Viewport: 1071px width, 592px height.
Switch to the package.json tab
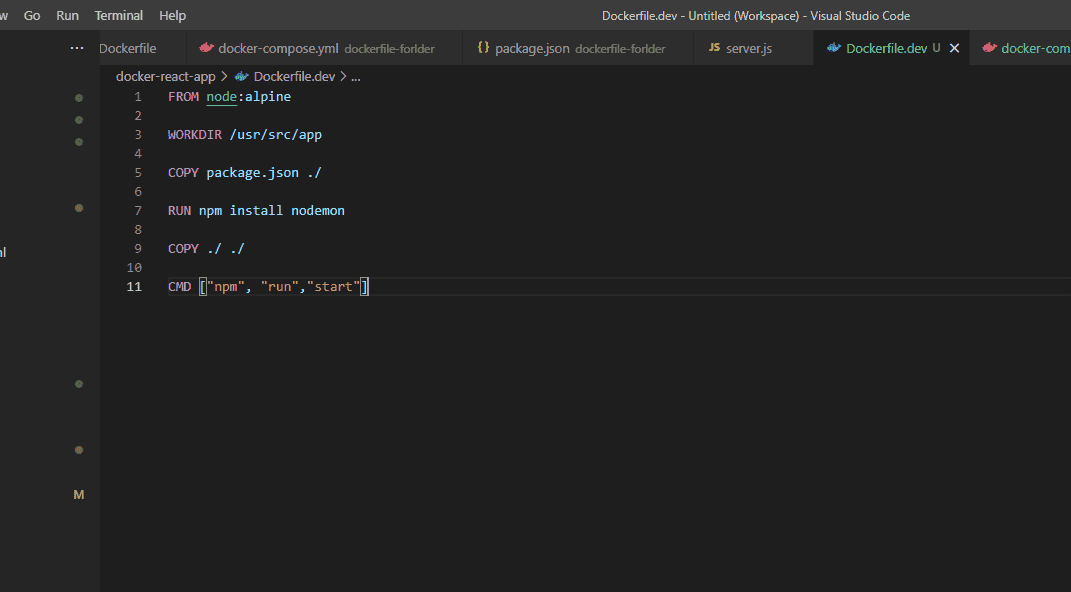tap(530, 48)
